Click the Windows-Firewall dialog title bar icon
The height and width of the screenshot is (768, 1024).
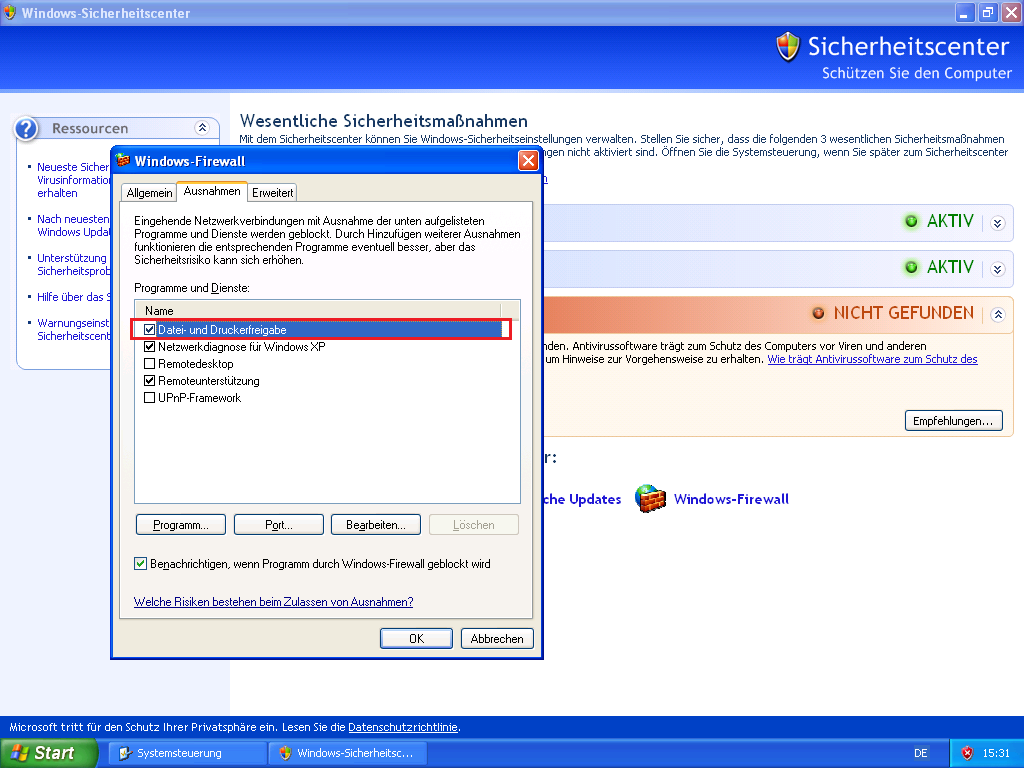[123, 161]
